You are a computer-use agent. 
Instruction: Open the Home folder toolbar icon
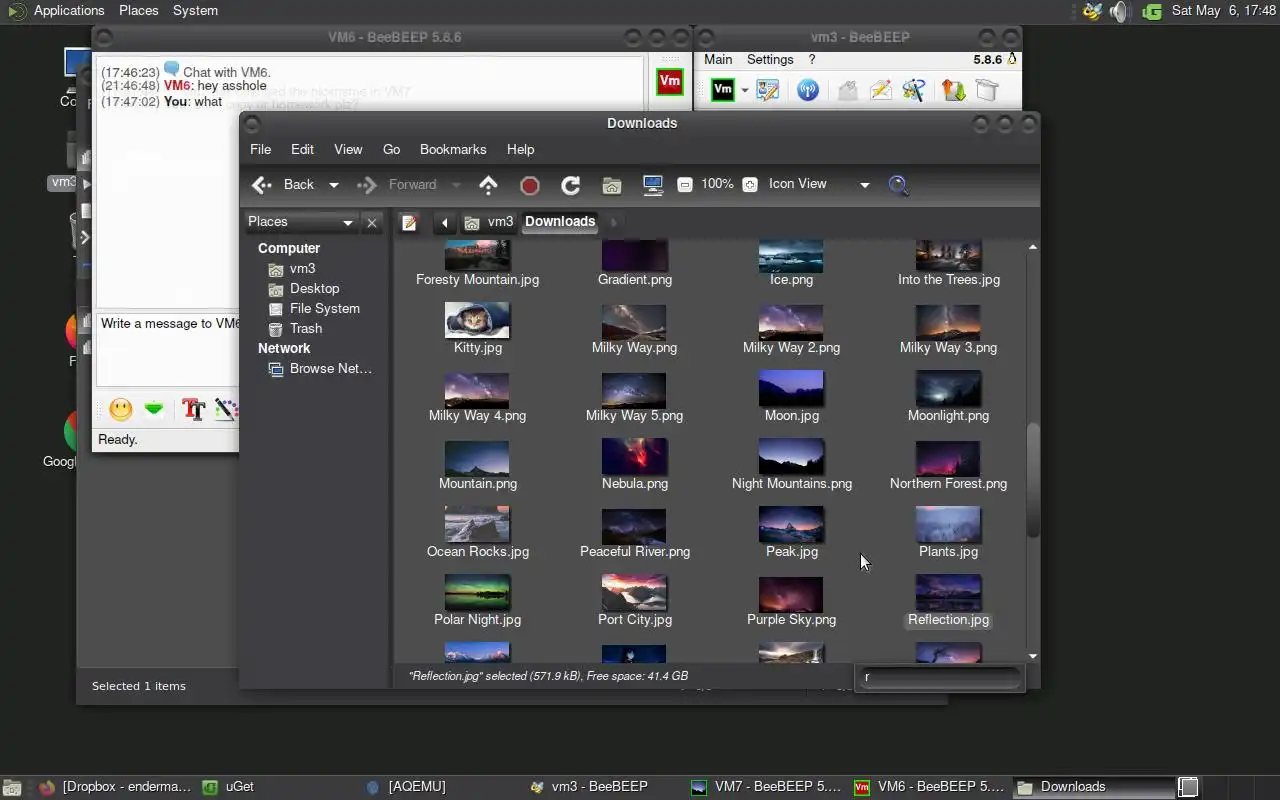pyautogui.click(x=612, y=185)
